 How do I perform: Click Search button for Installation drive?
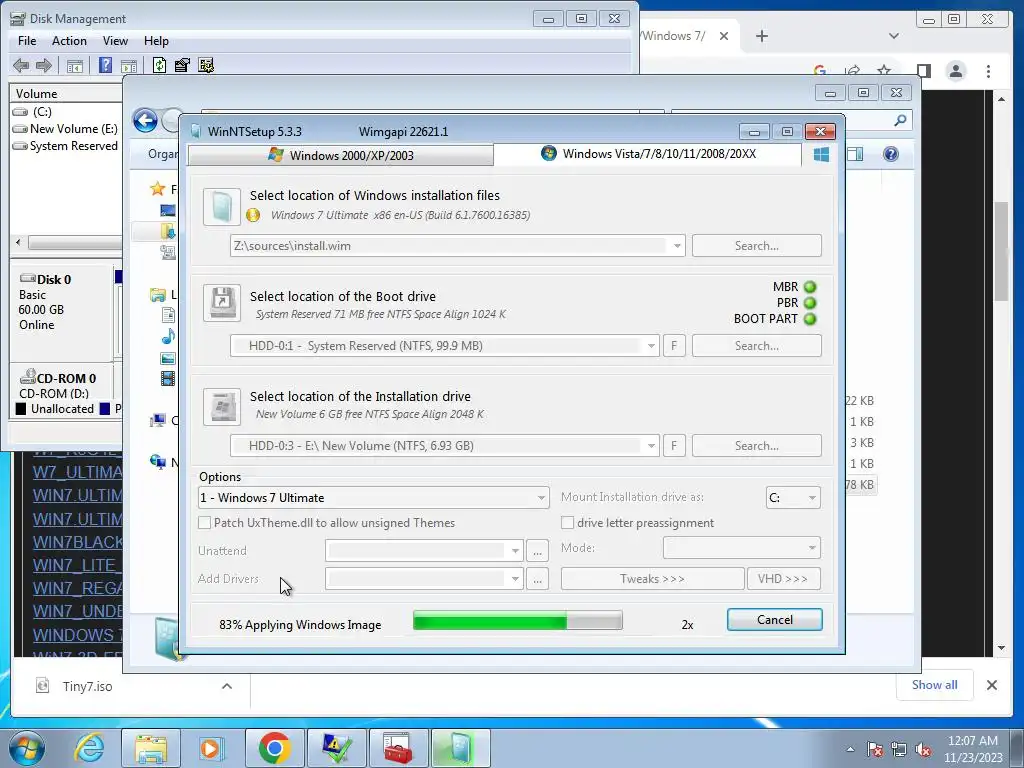pos(756,446)
